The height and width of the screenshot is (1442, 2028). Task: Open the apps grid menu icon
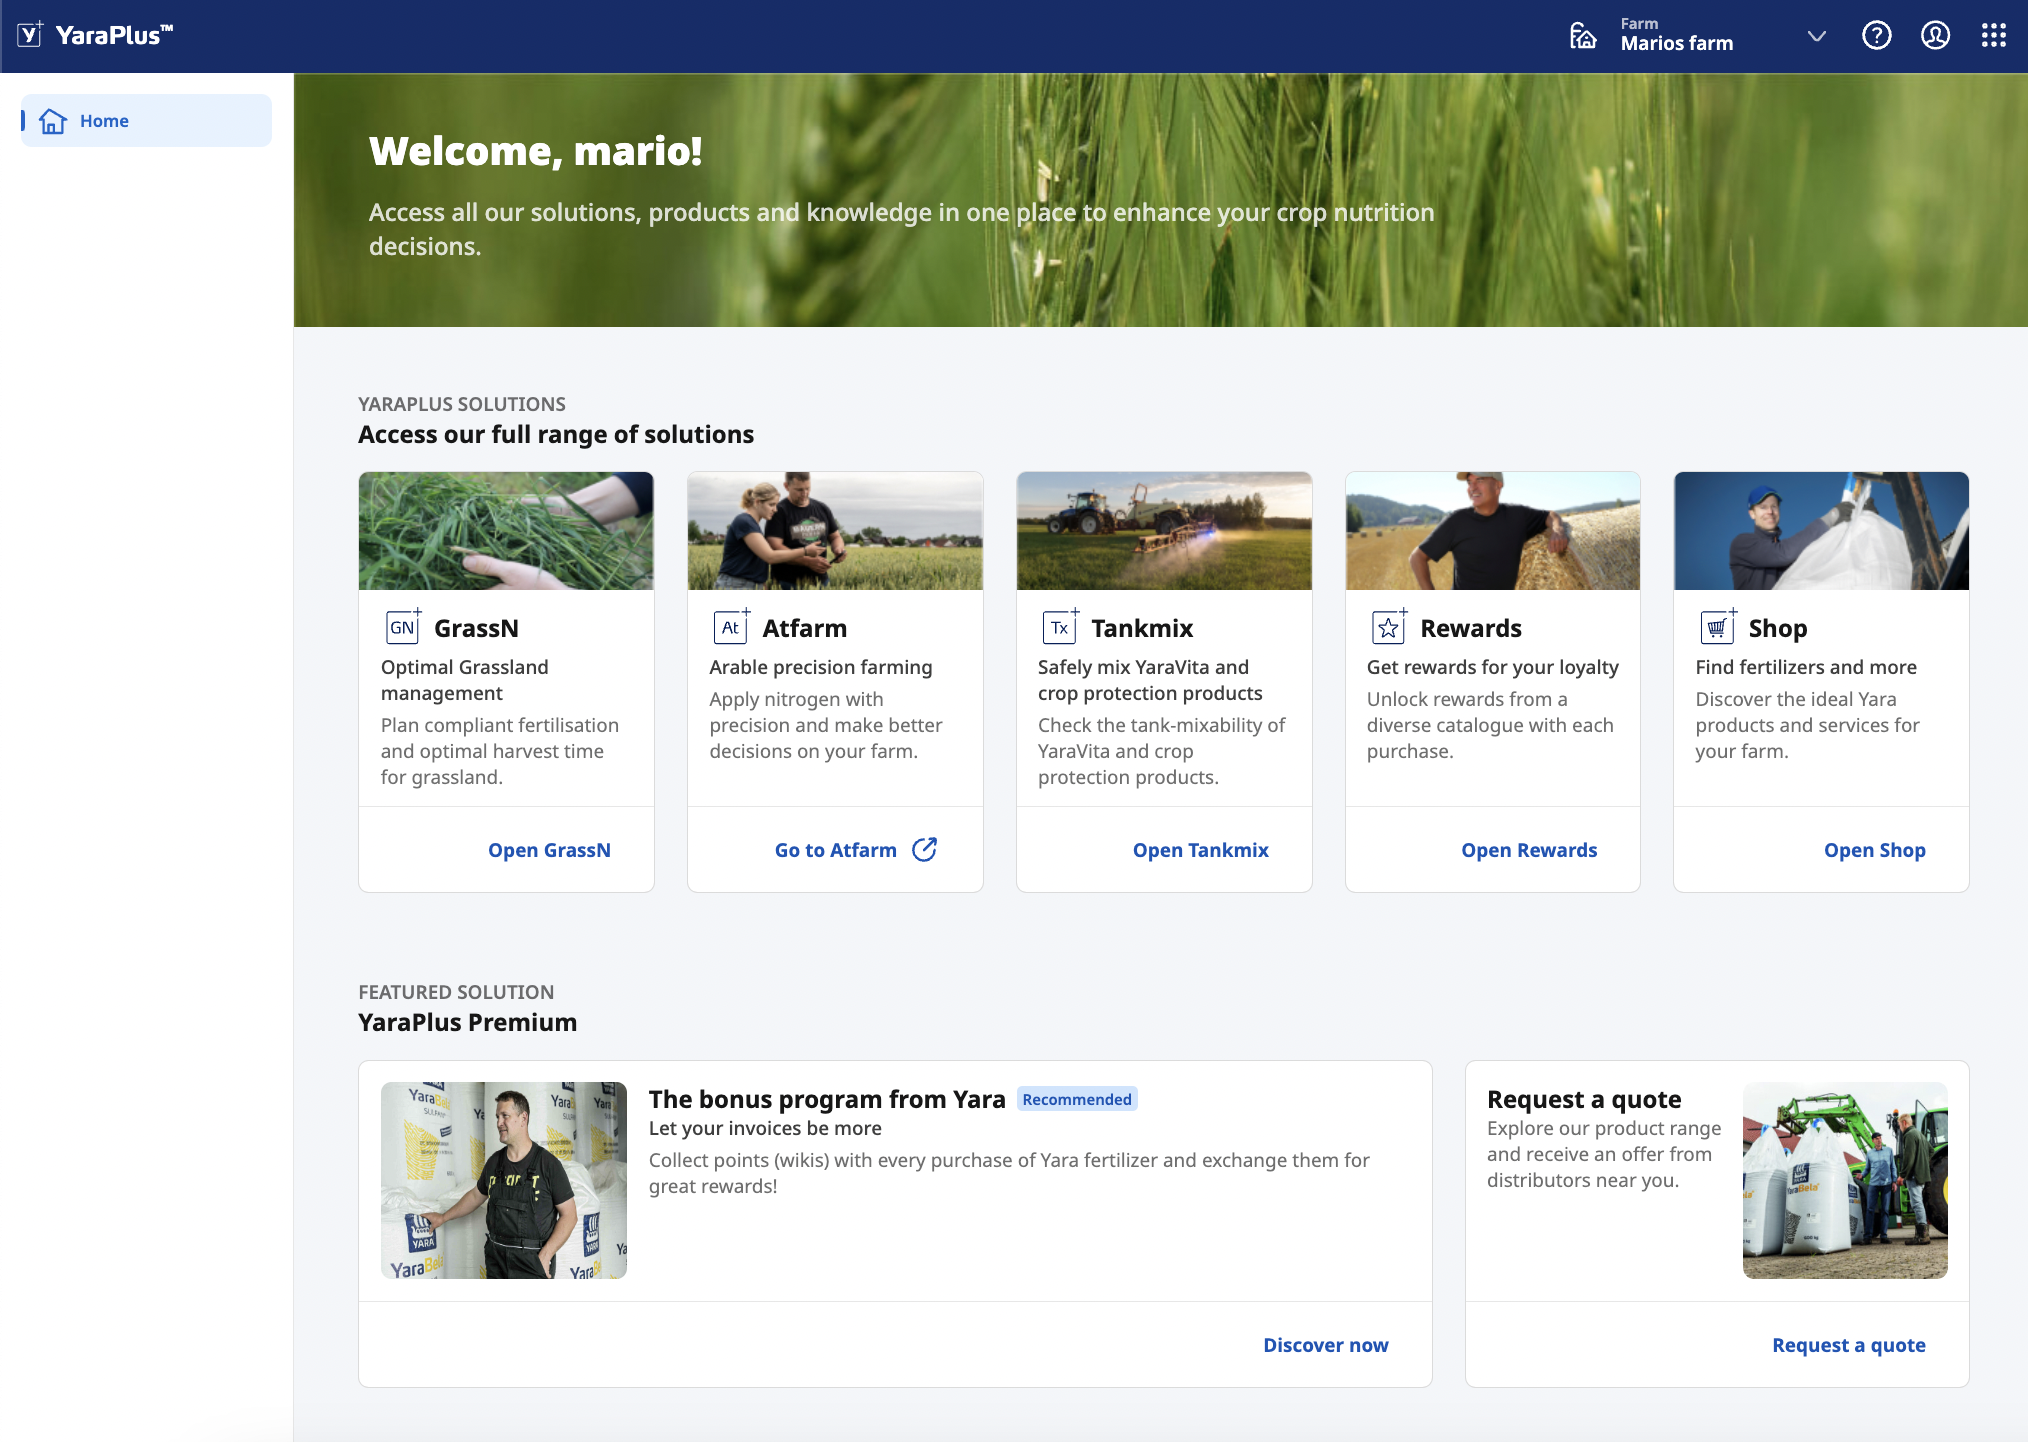(x=1994, y=36)
